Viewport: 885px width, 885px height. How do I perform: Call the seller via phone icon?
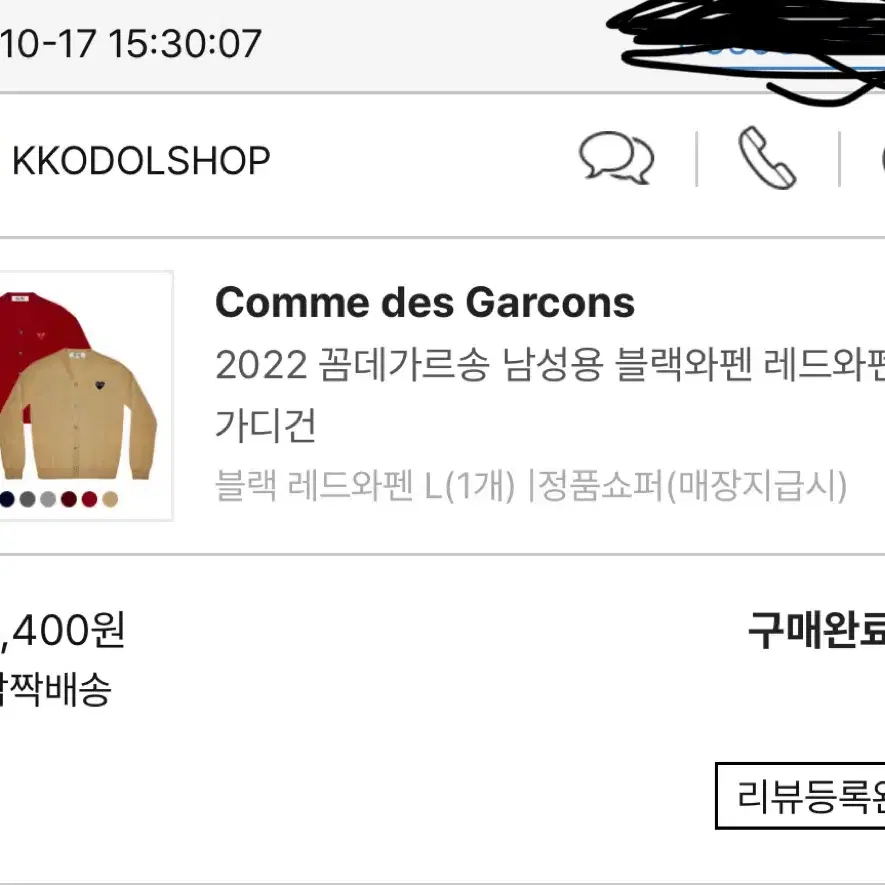(768, 158)
